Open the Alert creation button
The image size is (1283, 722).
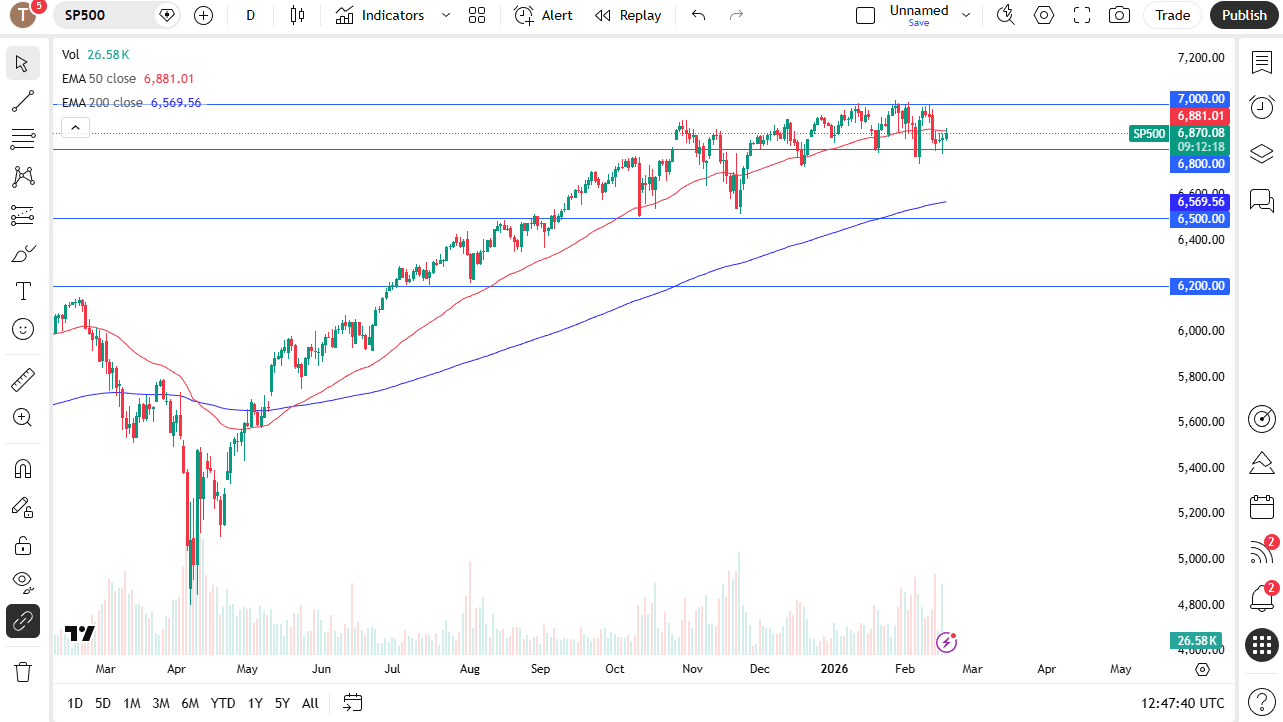coord(544,15)
